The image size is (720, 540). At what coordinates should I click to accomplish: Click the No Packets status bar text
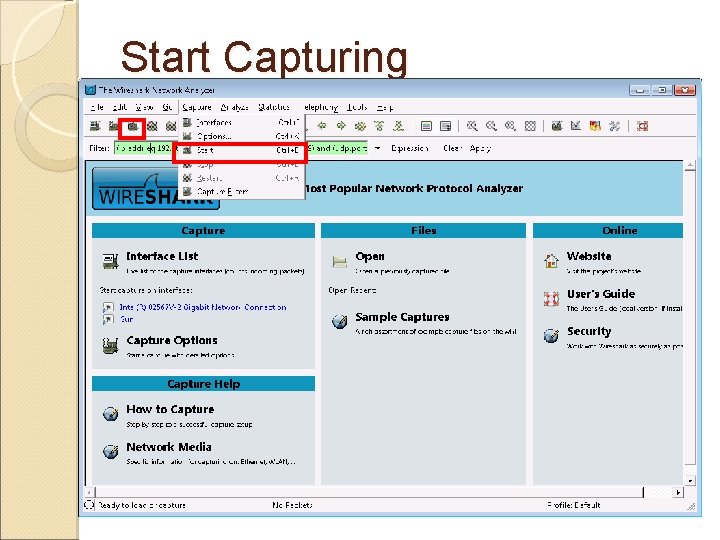[292, 505]
